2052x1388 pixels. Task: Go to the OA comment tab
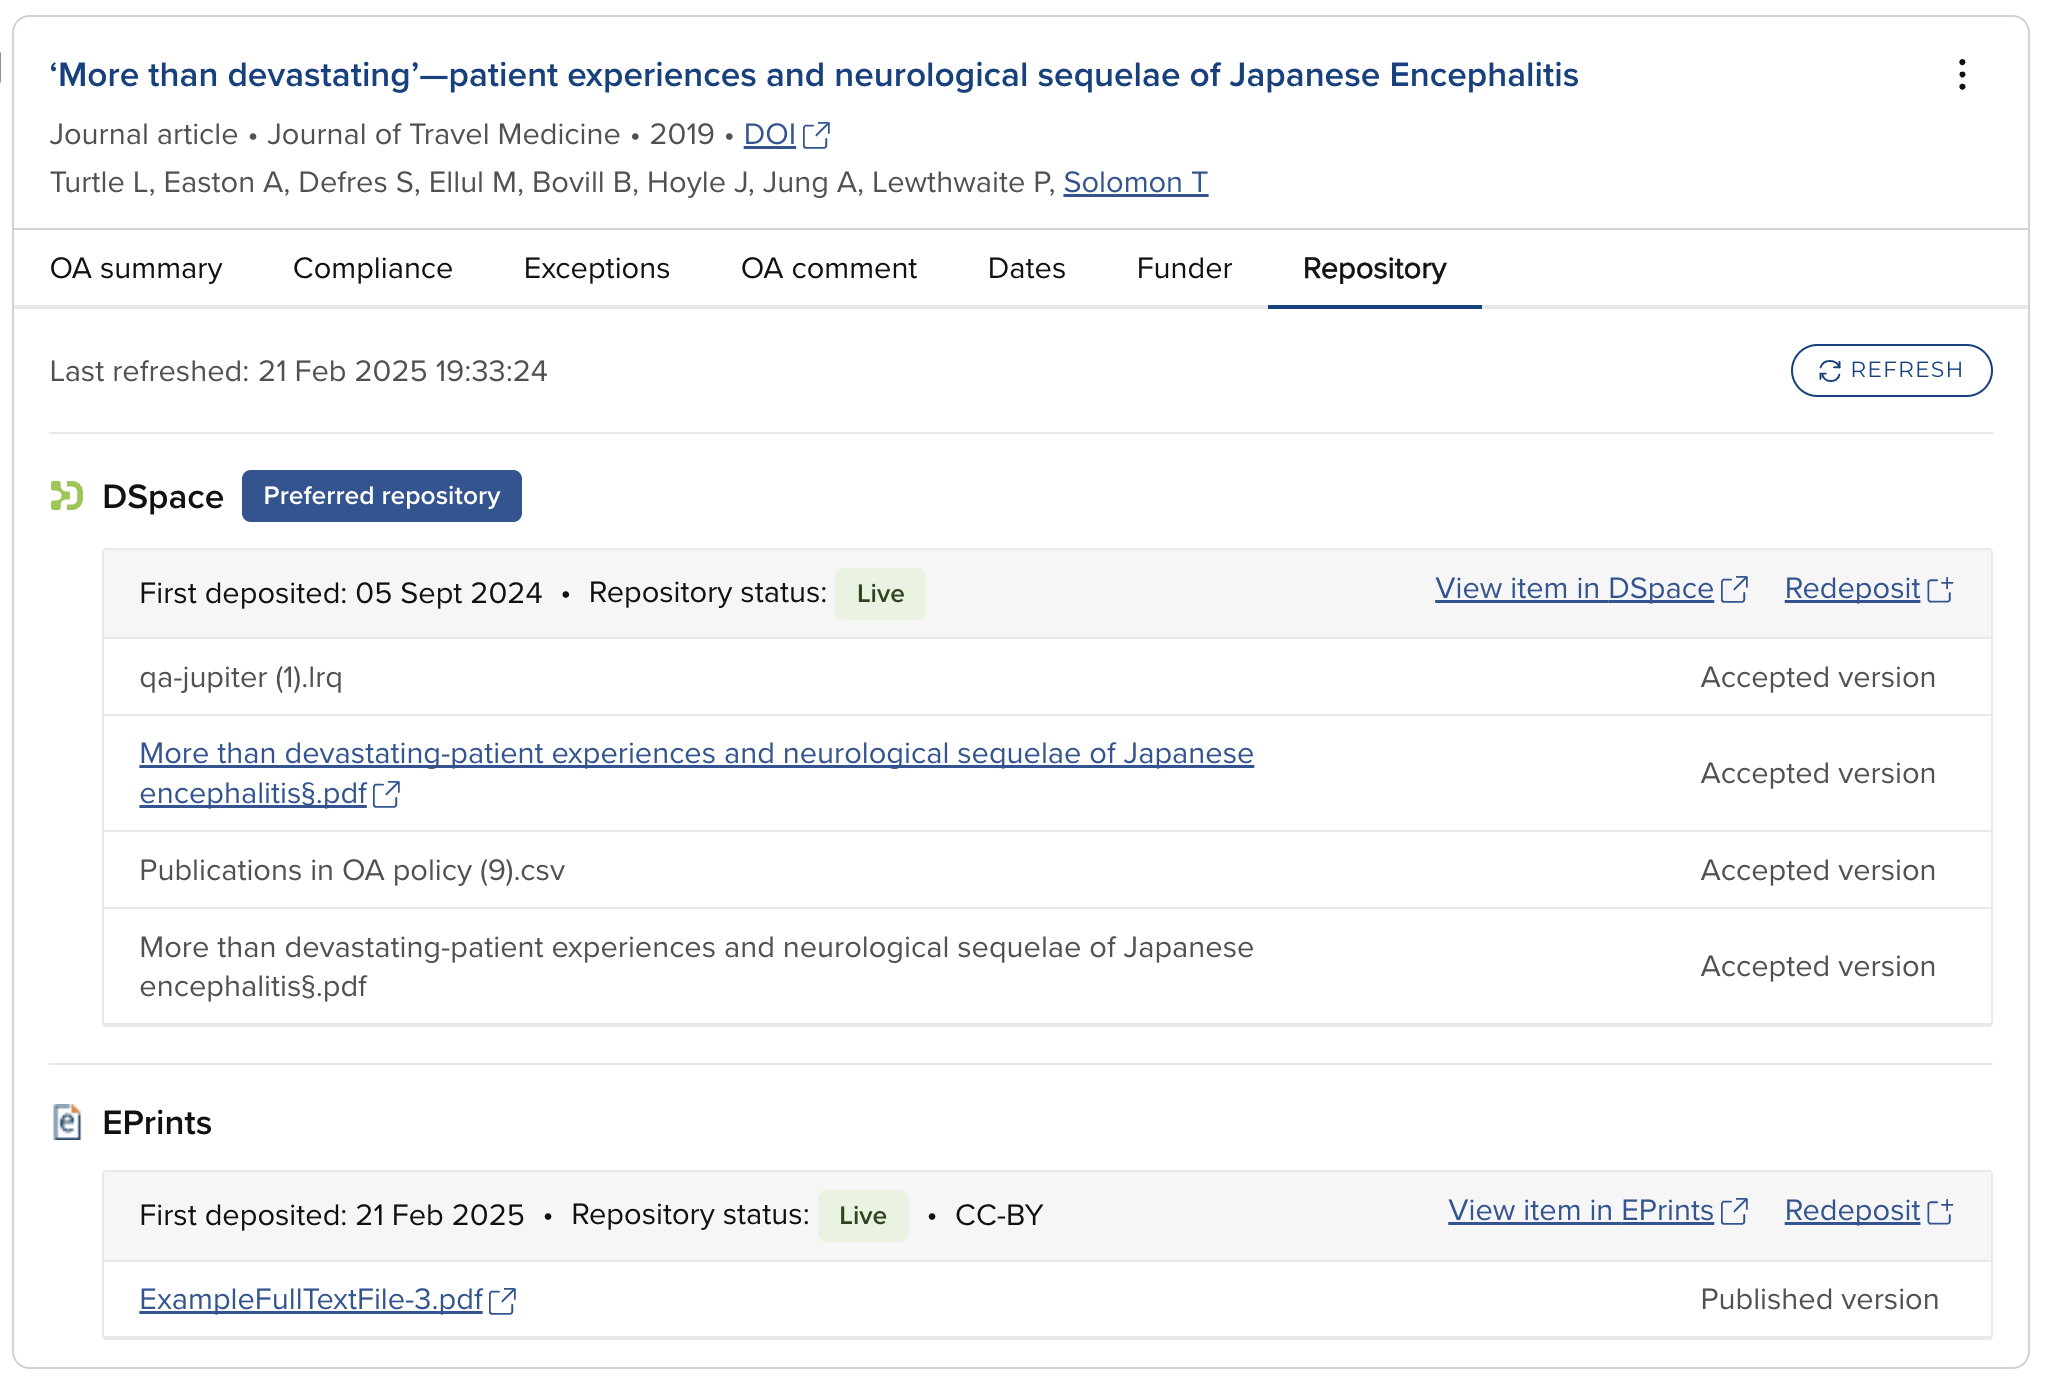click(x=828, y=269)
